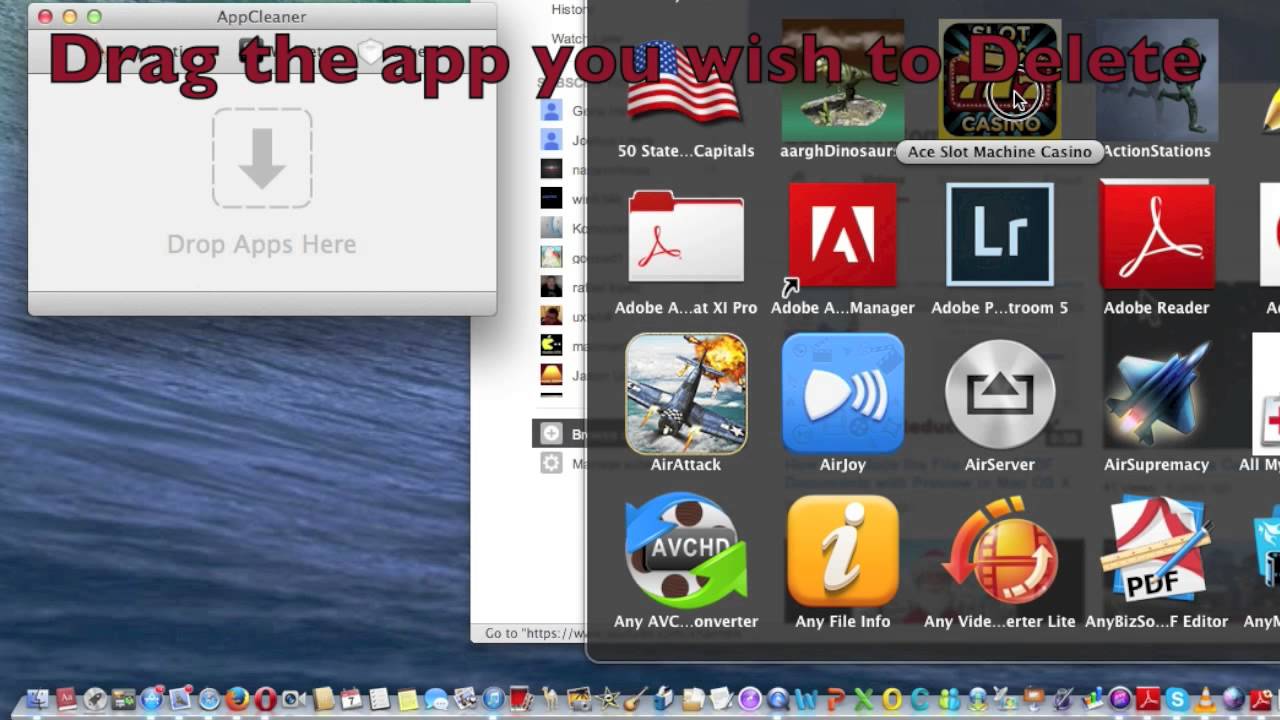Open the AirAttack game icon

pos(686,393)
